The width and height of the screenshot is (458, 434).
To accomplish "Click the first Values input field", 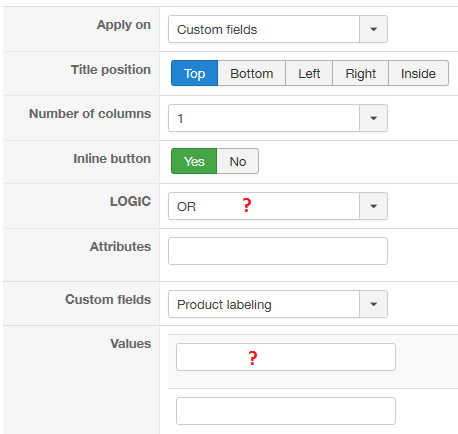I will [x=286, y=357].
